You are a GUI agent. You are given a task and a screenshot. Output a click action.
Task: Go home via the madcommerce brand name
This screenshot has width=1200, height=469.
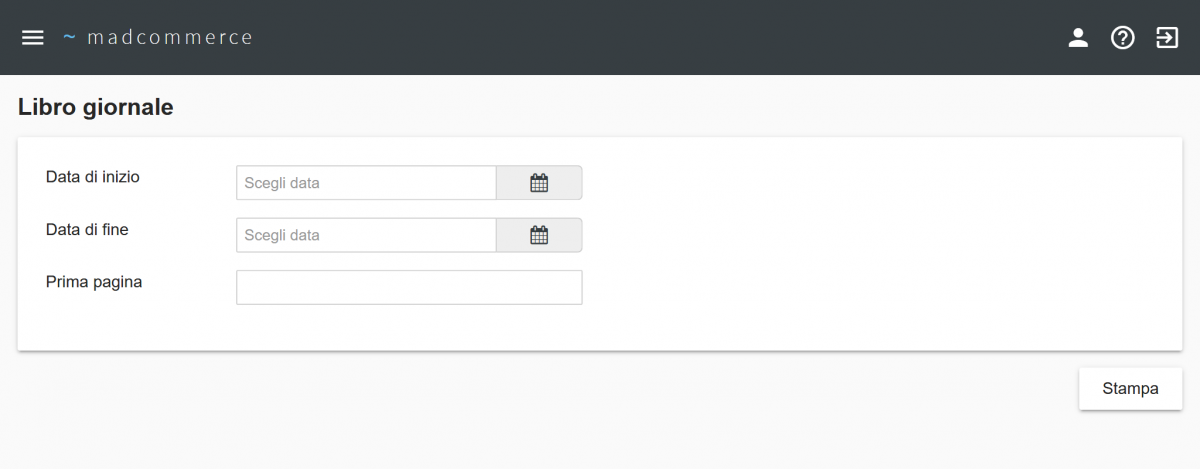170,38
